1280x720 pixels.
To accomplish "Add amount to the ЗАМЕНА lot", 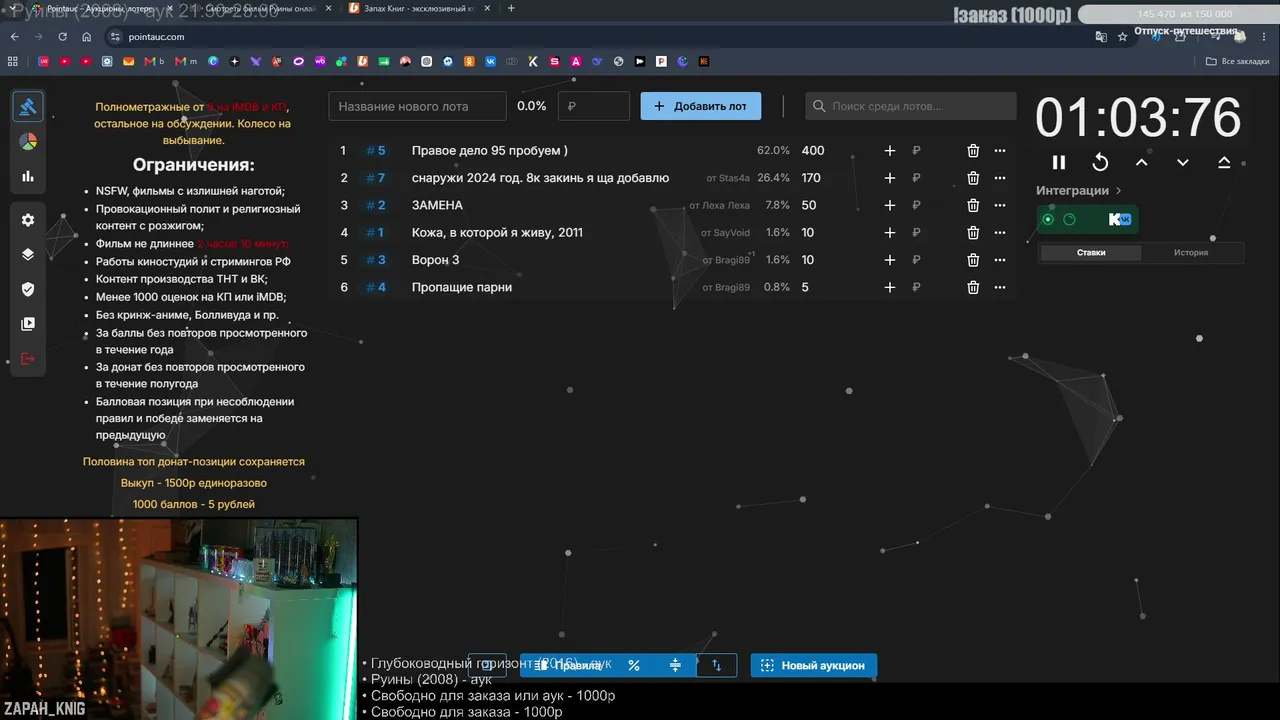I will [890, 205].
